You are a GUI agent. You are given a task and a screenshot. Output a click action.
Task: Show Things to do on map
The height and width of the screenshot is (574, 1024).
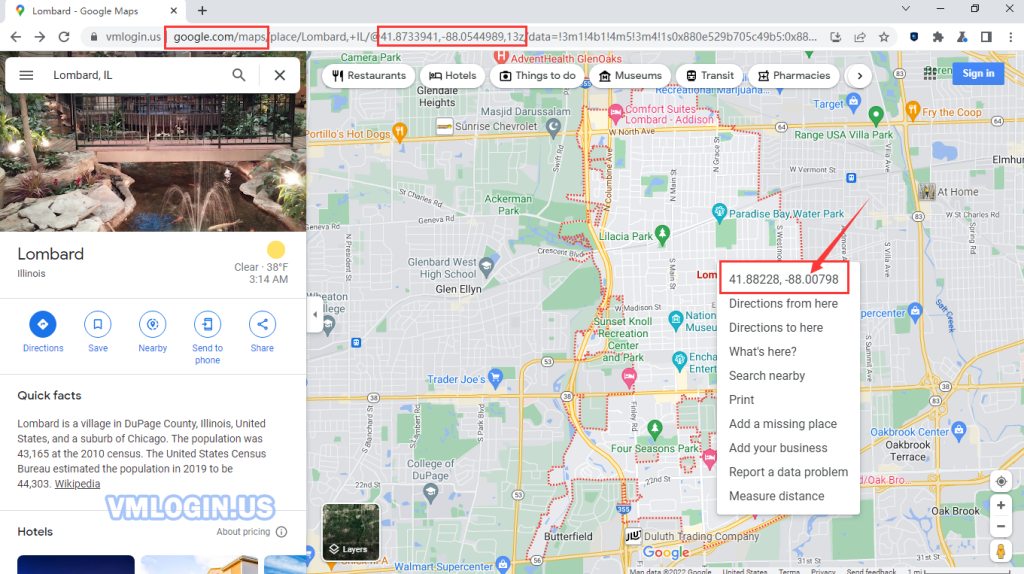tap(537, 76)
